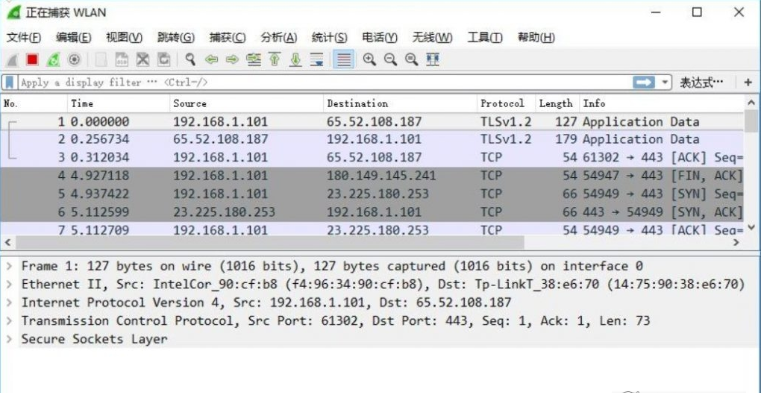Sort by the Protocol column header
This screenshot has height=393, width=764.
[506, 103]
